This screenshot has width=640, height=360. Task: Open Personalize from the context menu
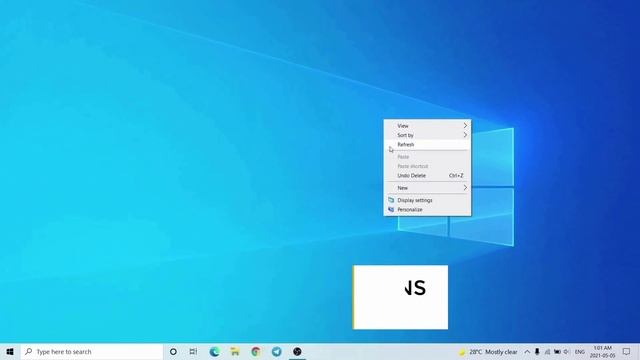427,209
